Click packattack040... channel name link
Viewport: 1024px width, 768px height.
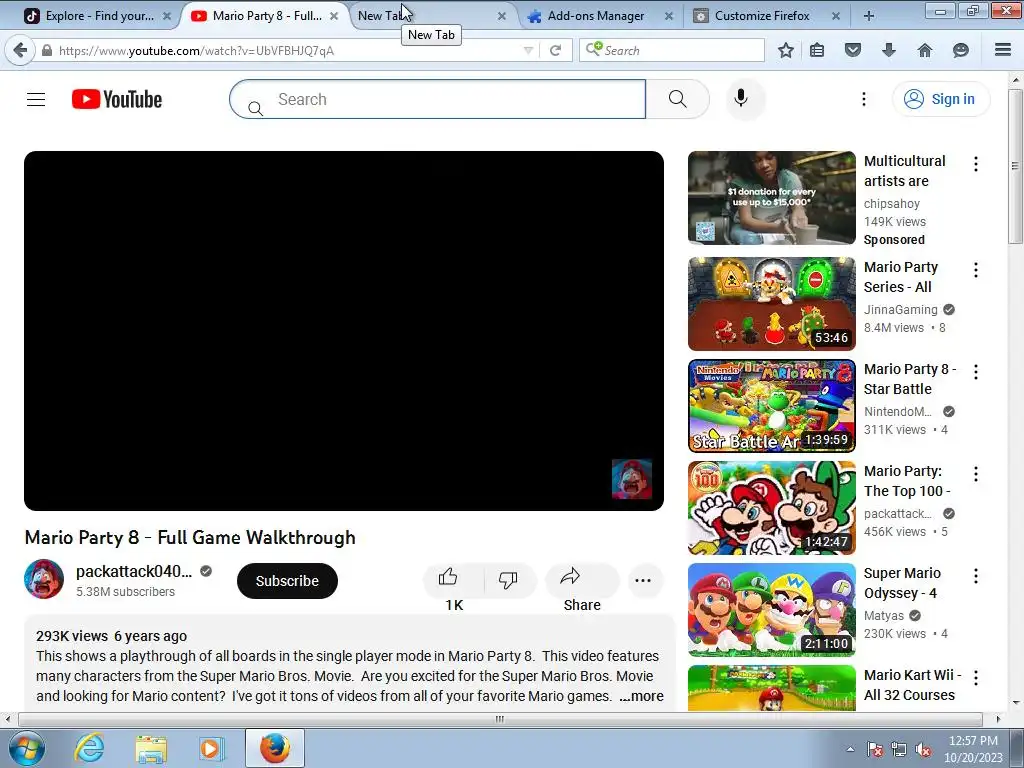(134, 571)
